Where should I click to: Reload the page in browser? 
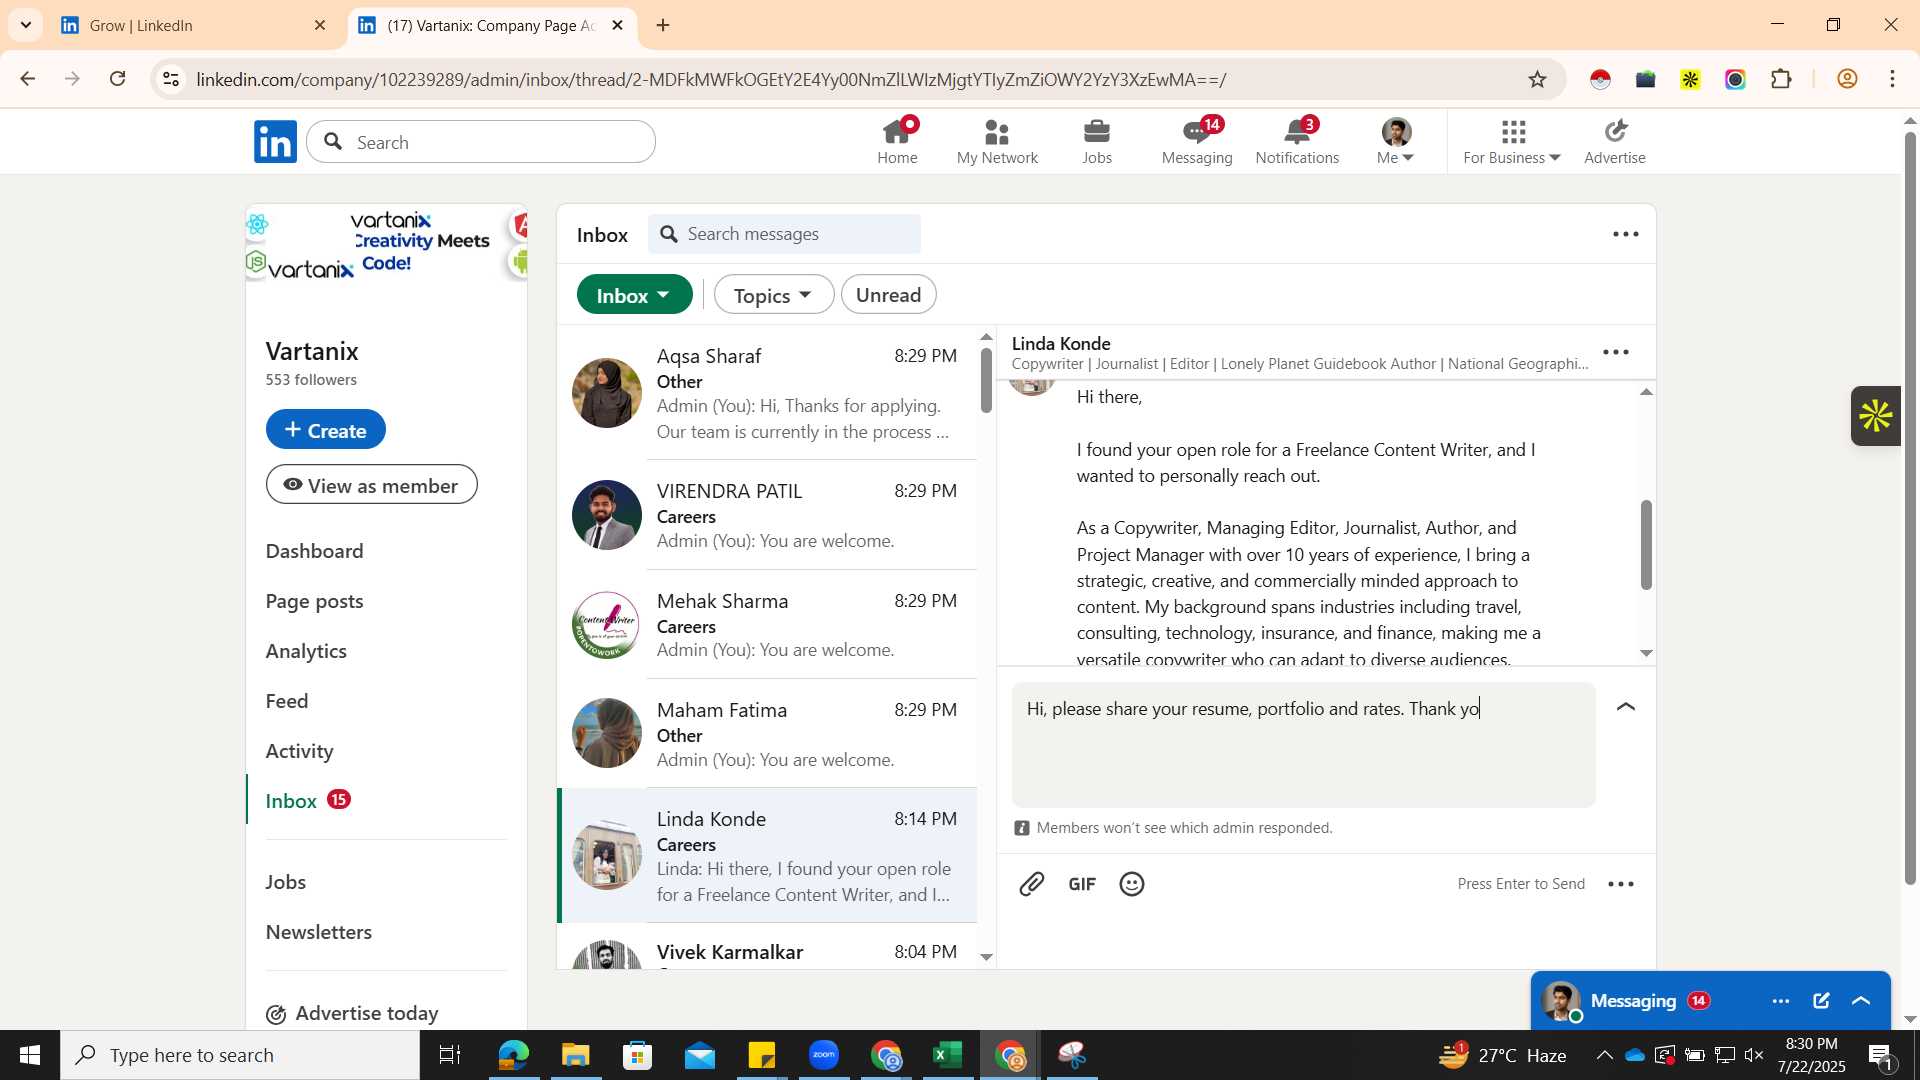click(x=118, y=79)
